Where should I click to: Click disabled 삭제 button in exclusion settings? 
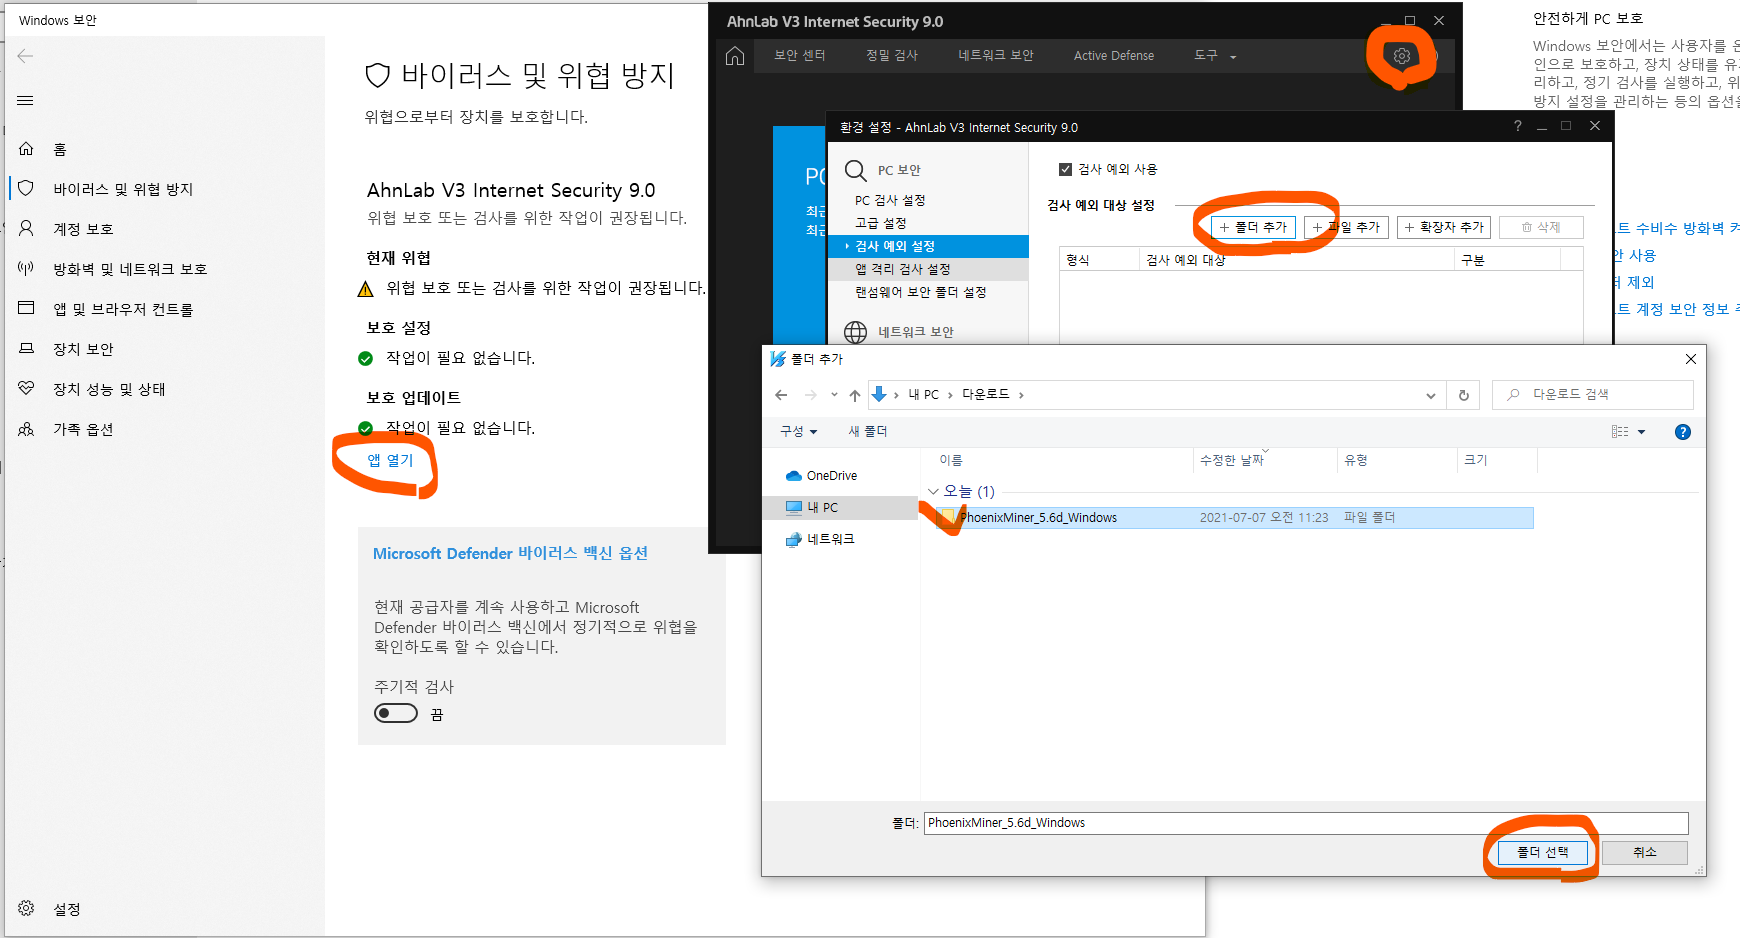pyautogui.click(x=1541, y=227)
